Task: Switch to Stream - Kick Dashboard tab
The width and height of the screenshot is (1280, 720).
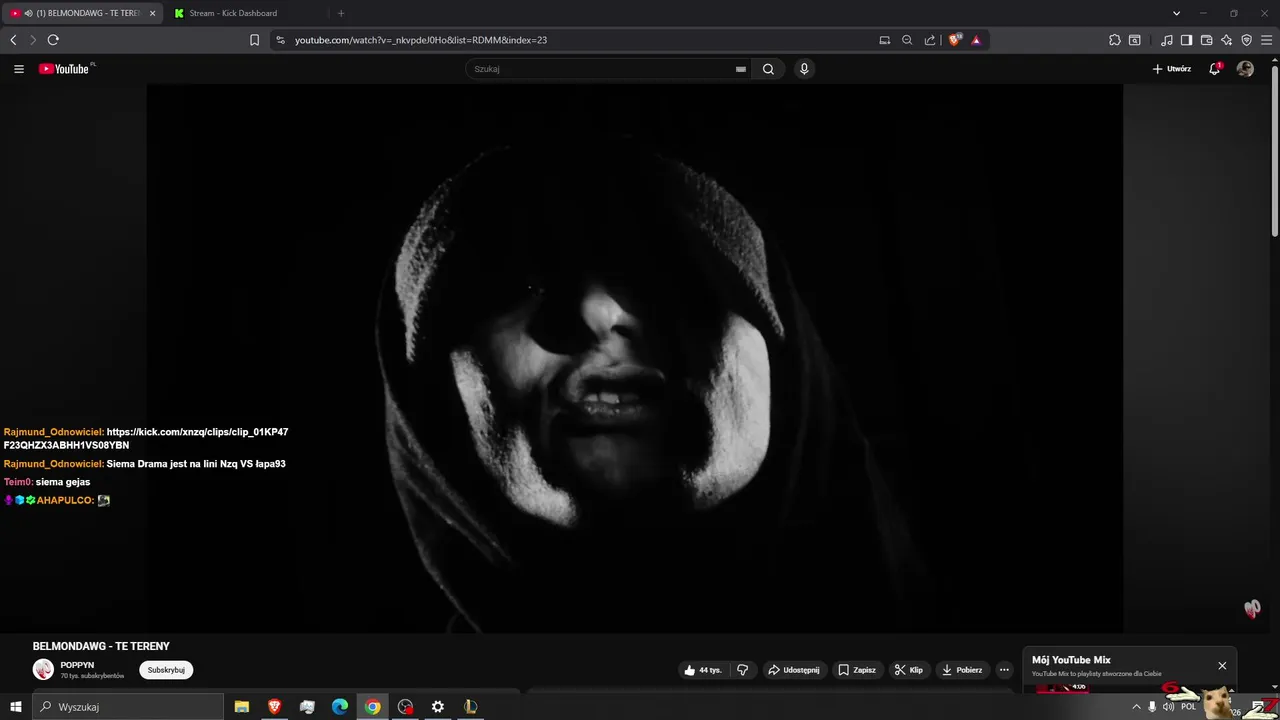Action: click(245, 13)
